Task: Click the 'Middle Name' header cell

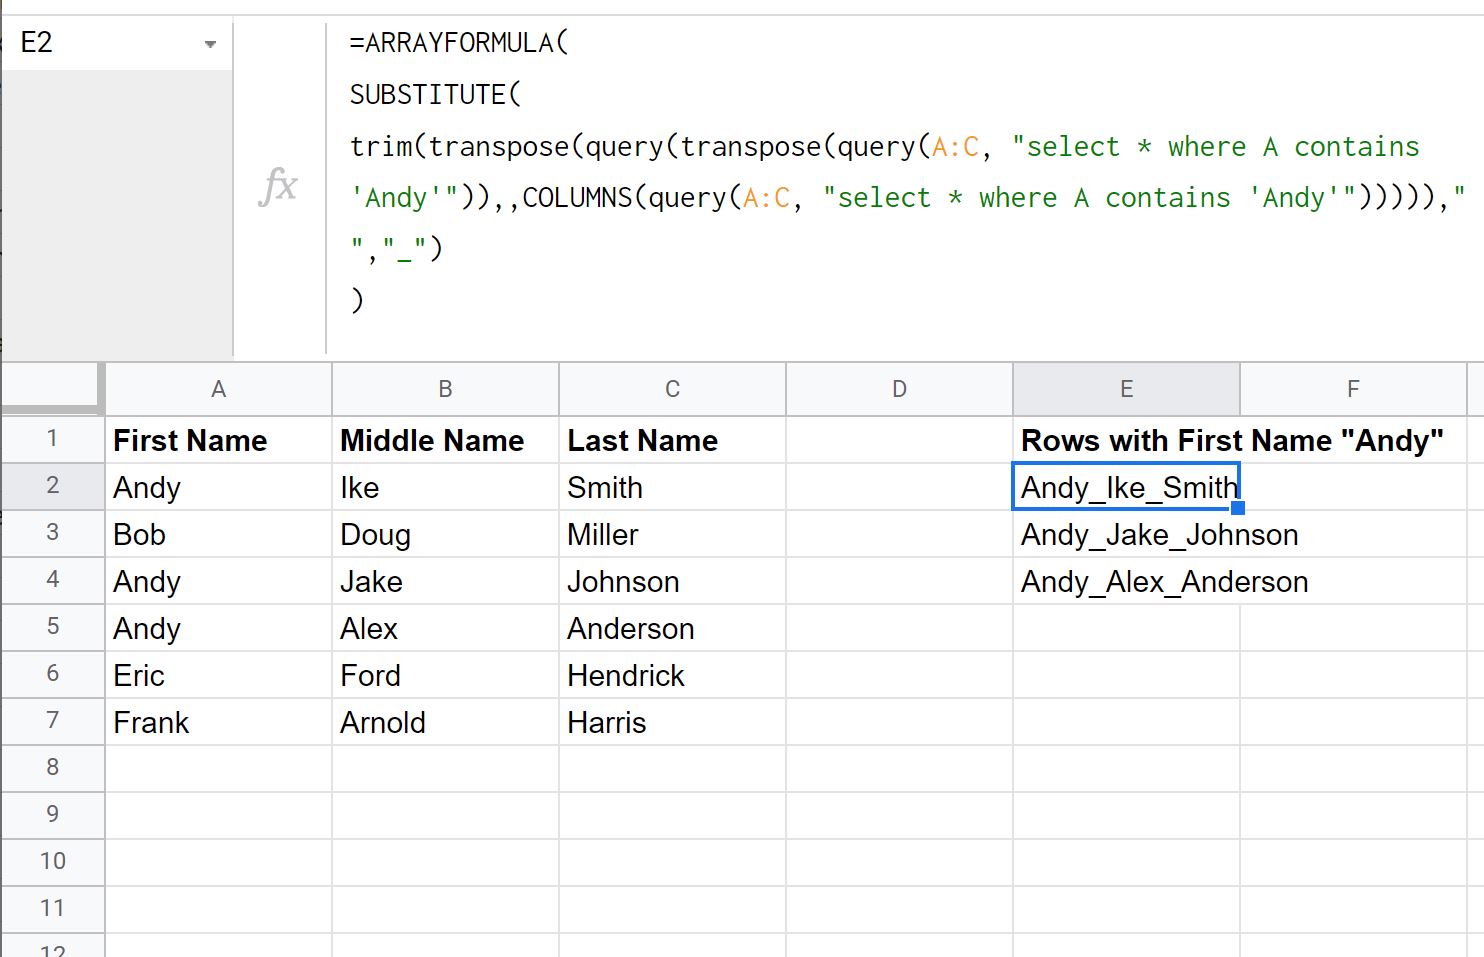Action: 445,440
